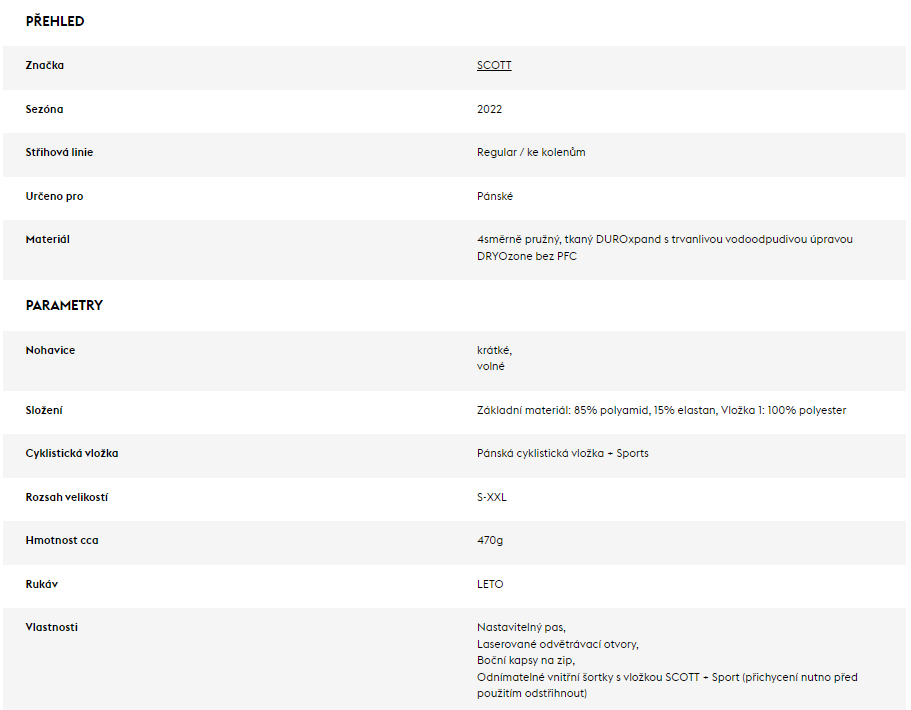The image size is (911, 710).
Task: Click the Vlastnosti row label
Action: click(x=52, y=627)
